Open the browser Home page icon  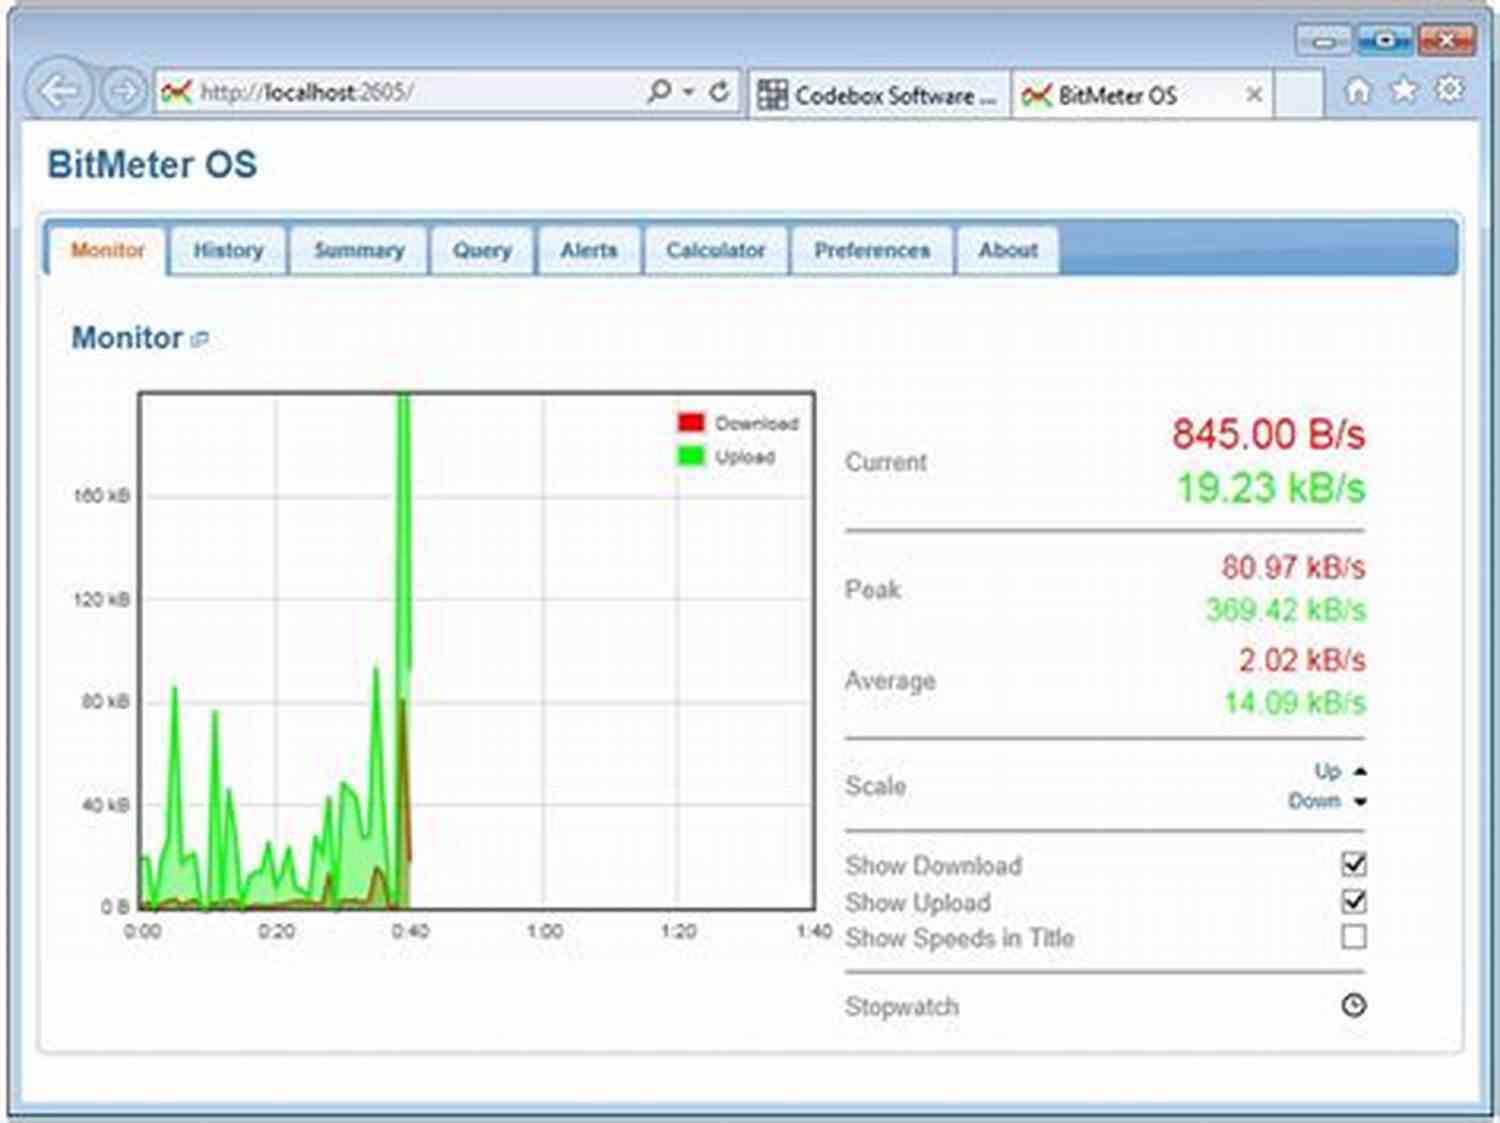(x=1358, y=91)
